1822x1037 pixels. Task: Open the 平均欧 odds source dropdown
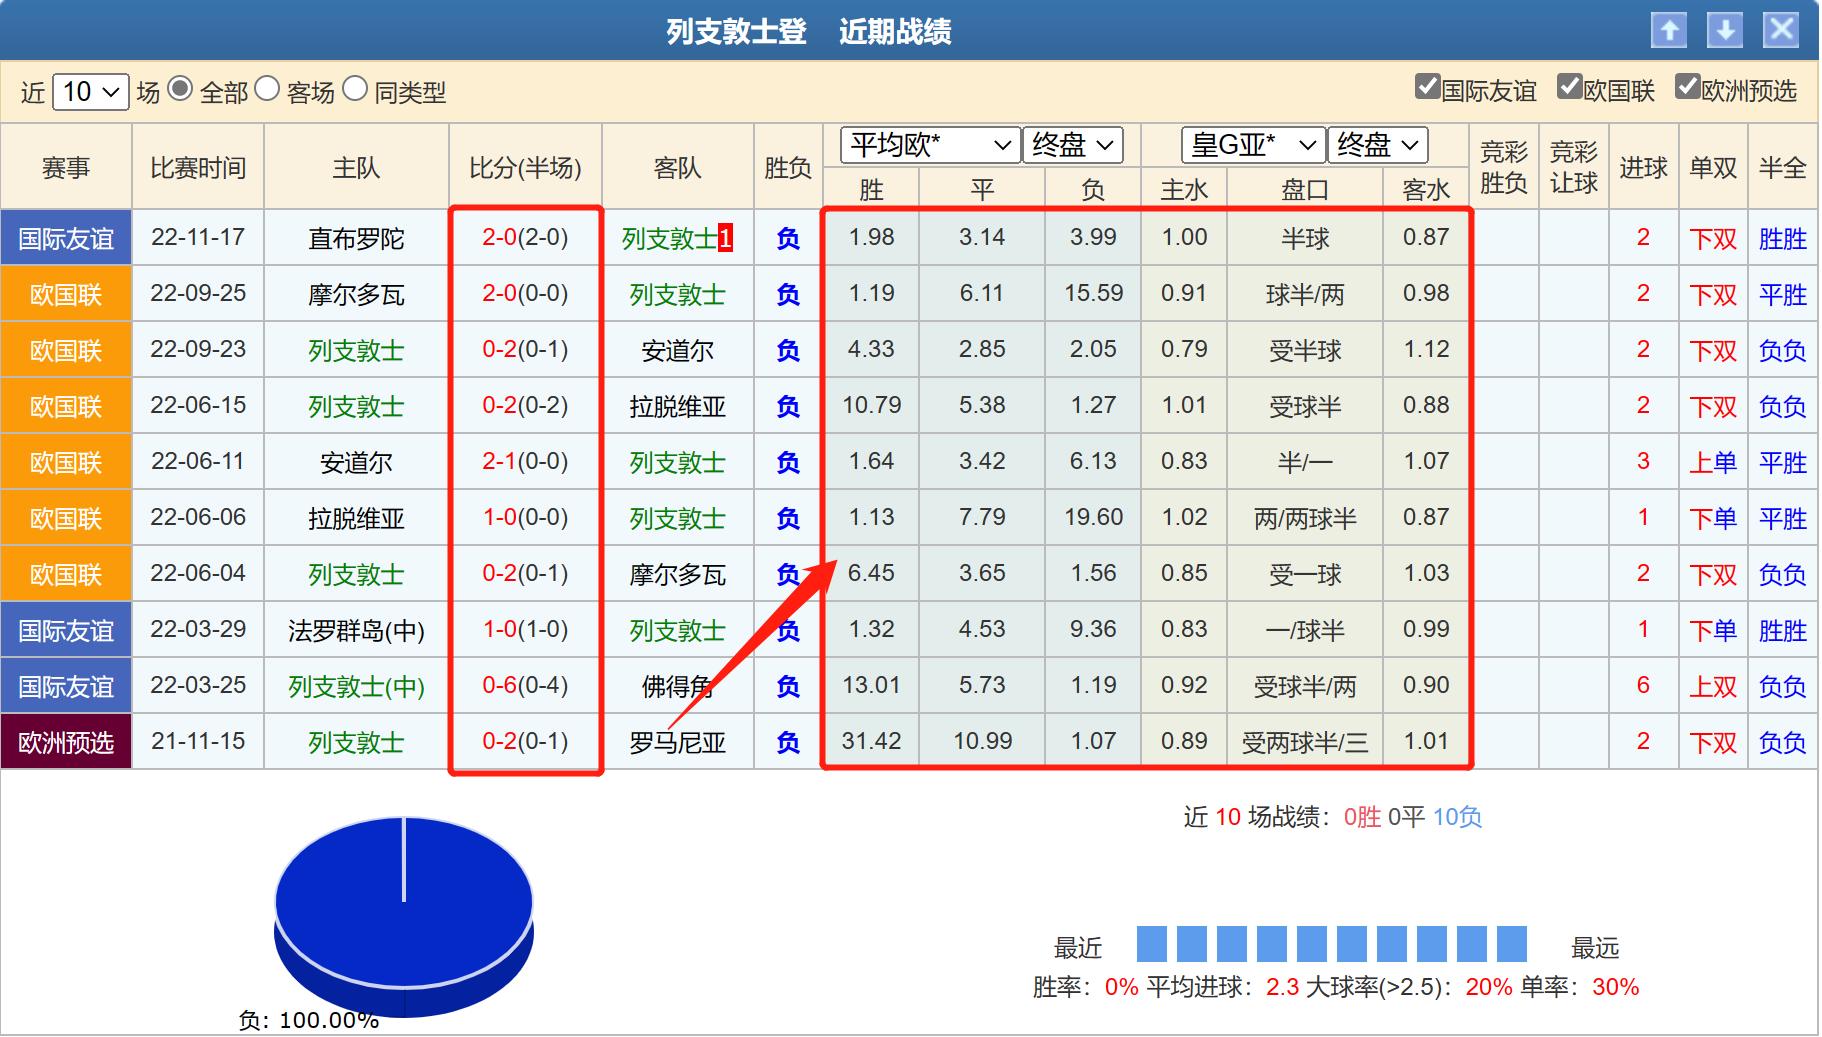click(930, 145)
